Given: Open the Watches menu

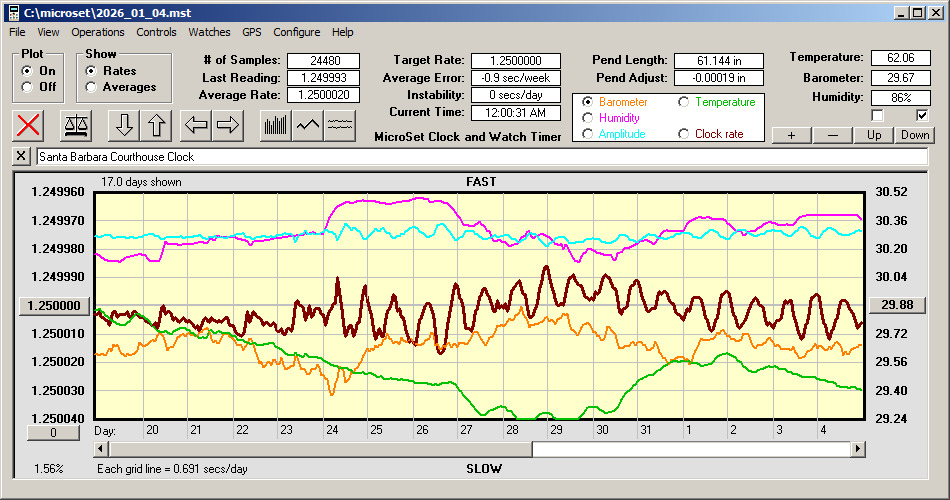Looking at the screenshot, I should [209, 32].
